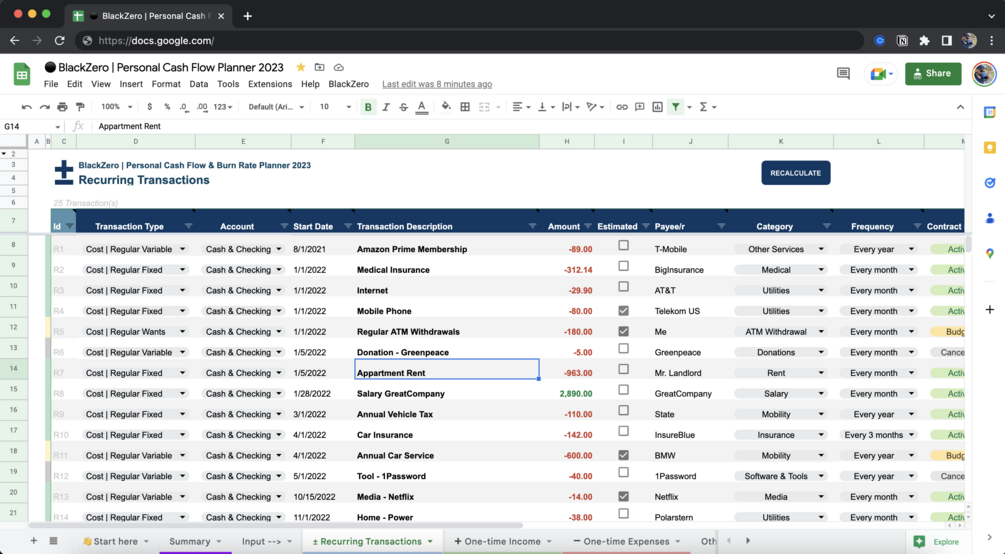Image resolution: width=1005 pixels, height=554 pixels.
Task: Open the Google Meet call menu
Action: pos(881,74)
